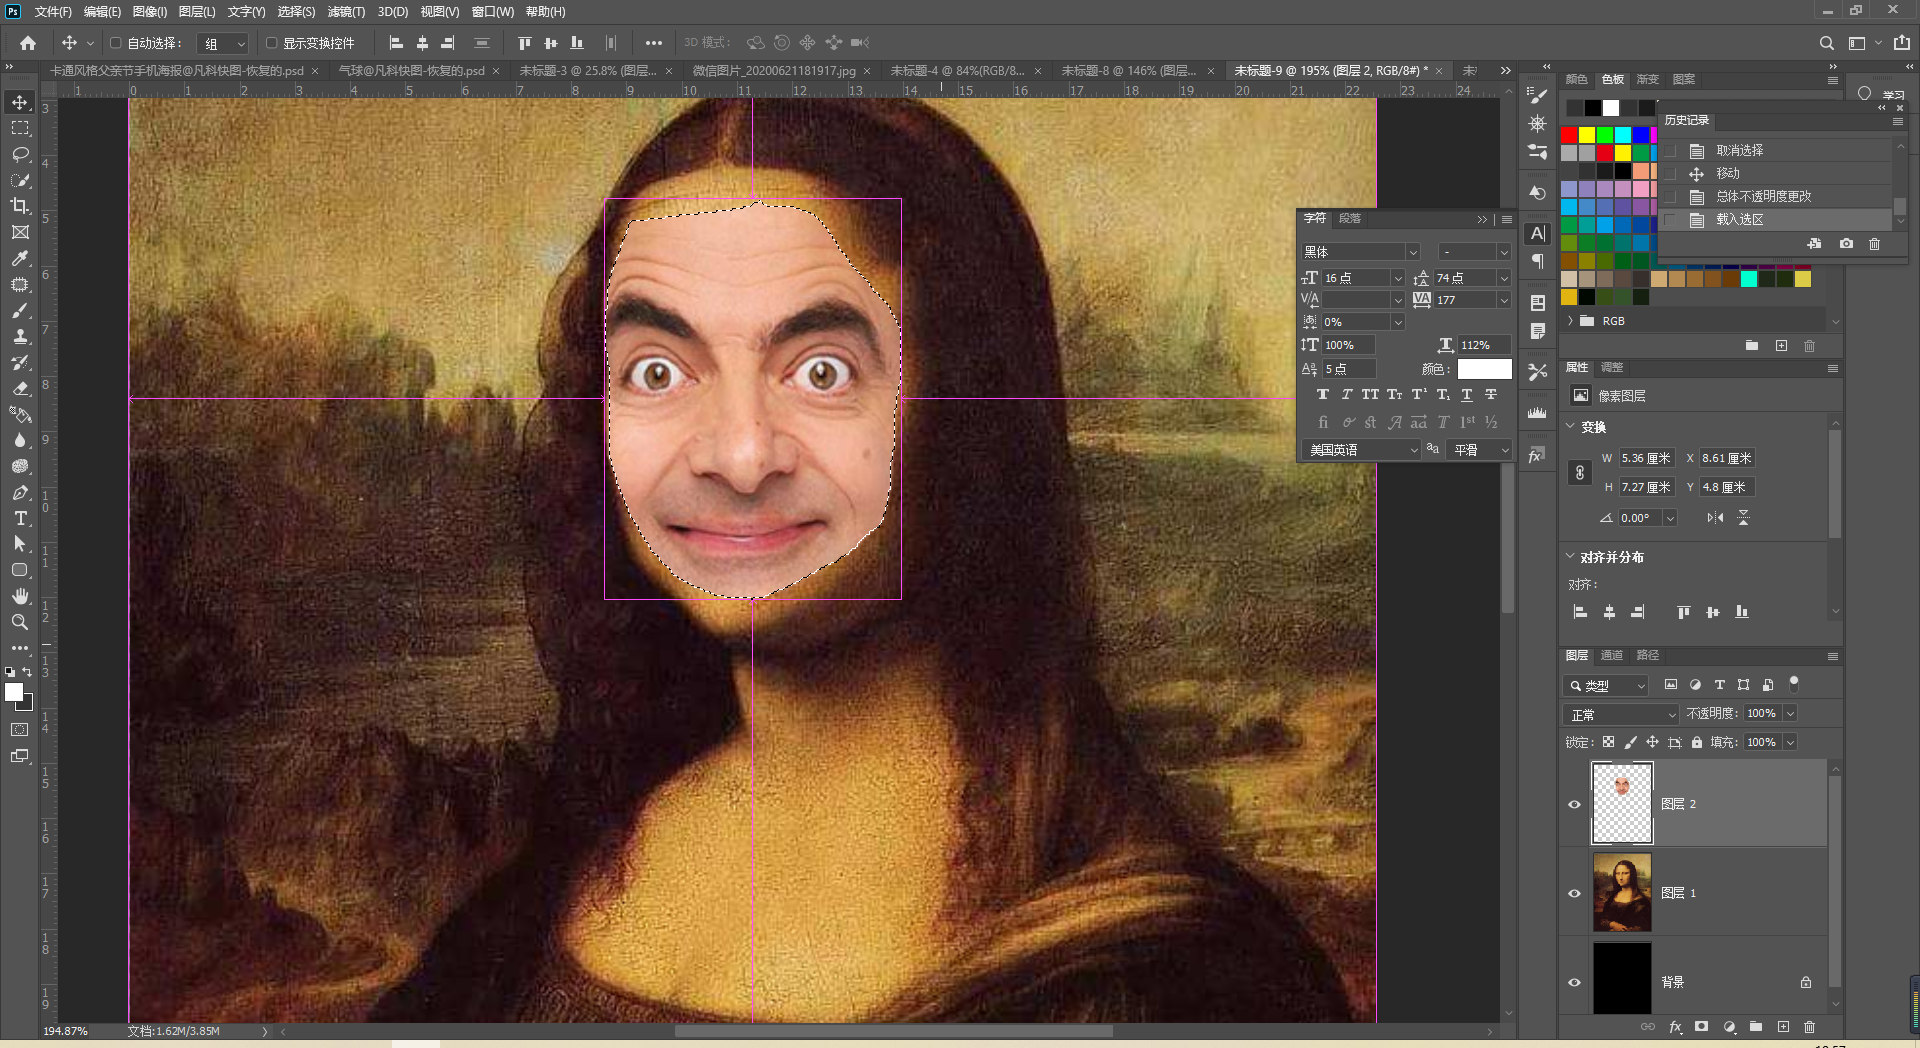1920x1048 pixels.
Task: Create snapshot camera icon in History panel
Action: coord(1846,243)
